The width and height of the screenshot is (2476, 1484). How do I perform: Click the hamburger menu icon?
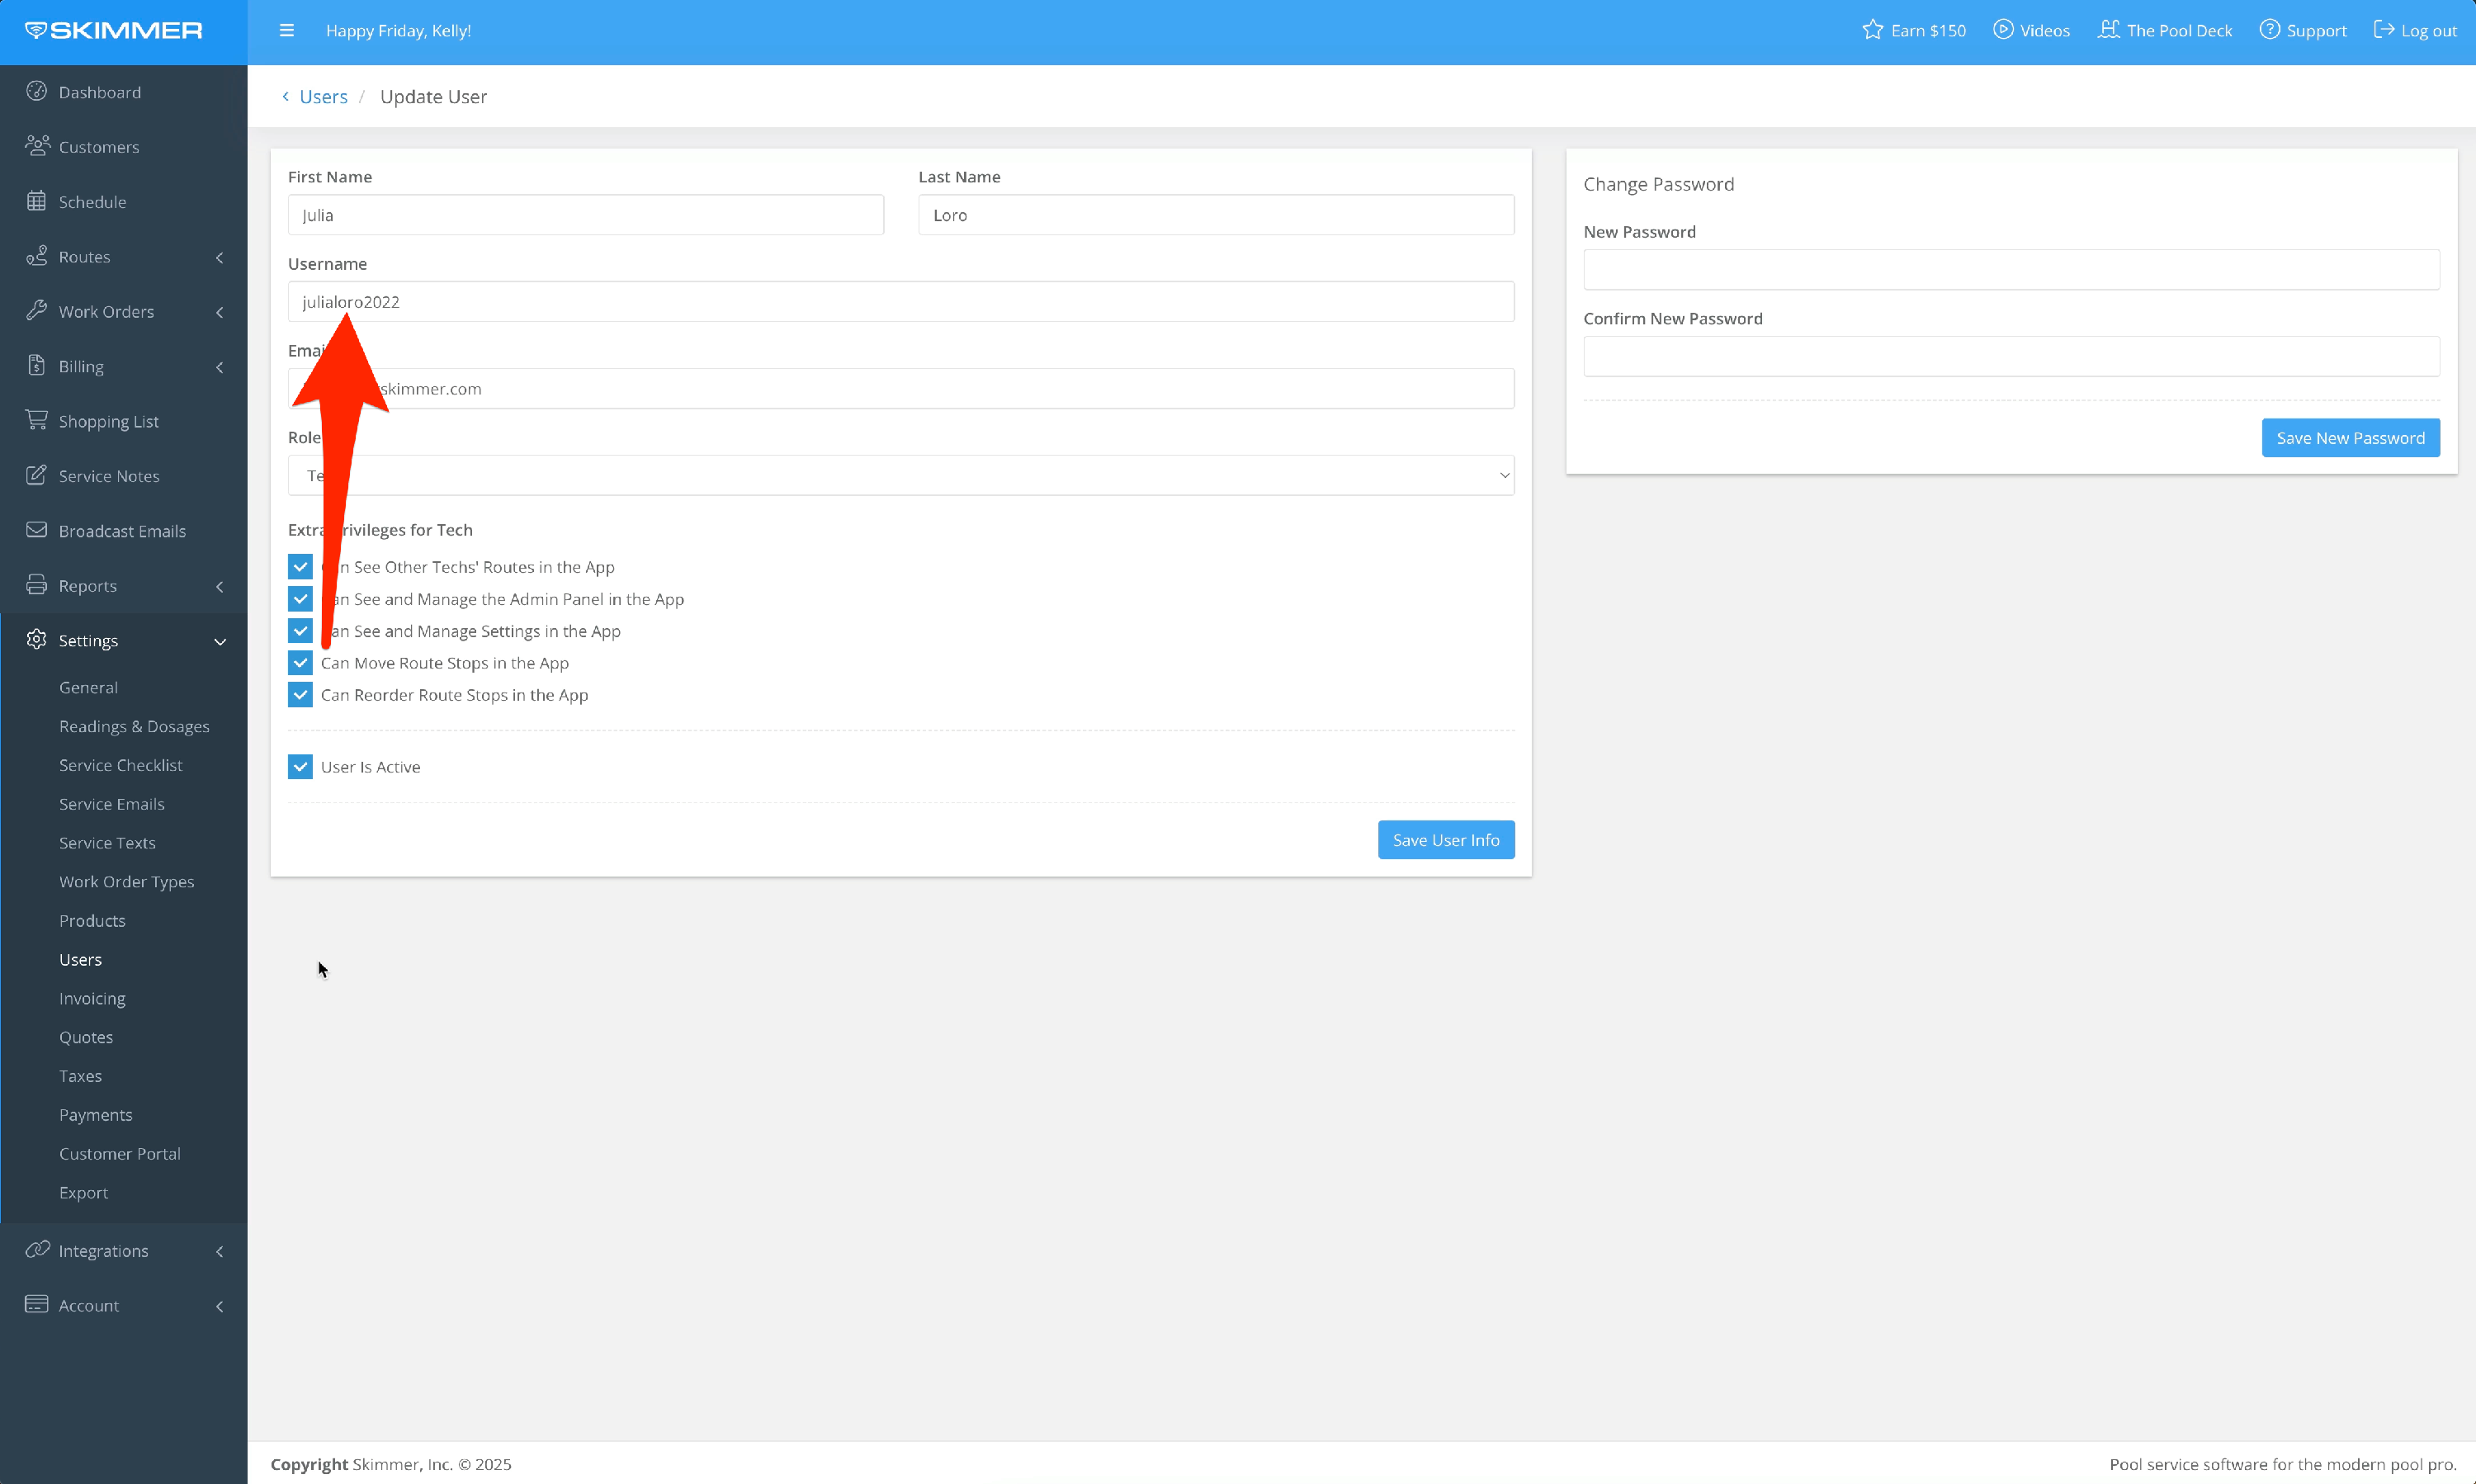[287, 30]
